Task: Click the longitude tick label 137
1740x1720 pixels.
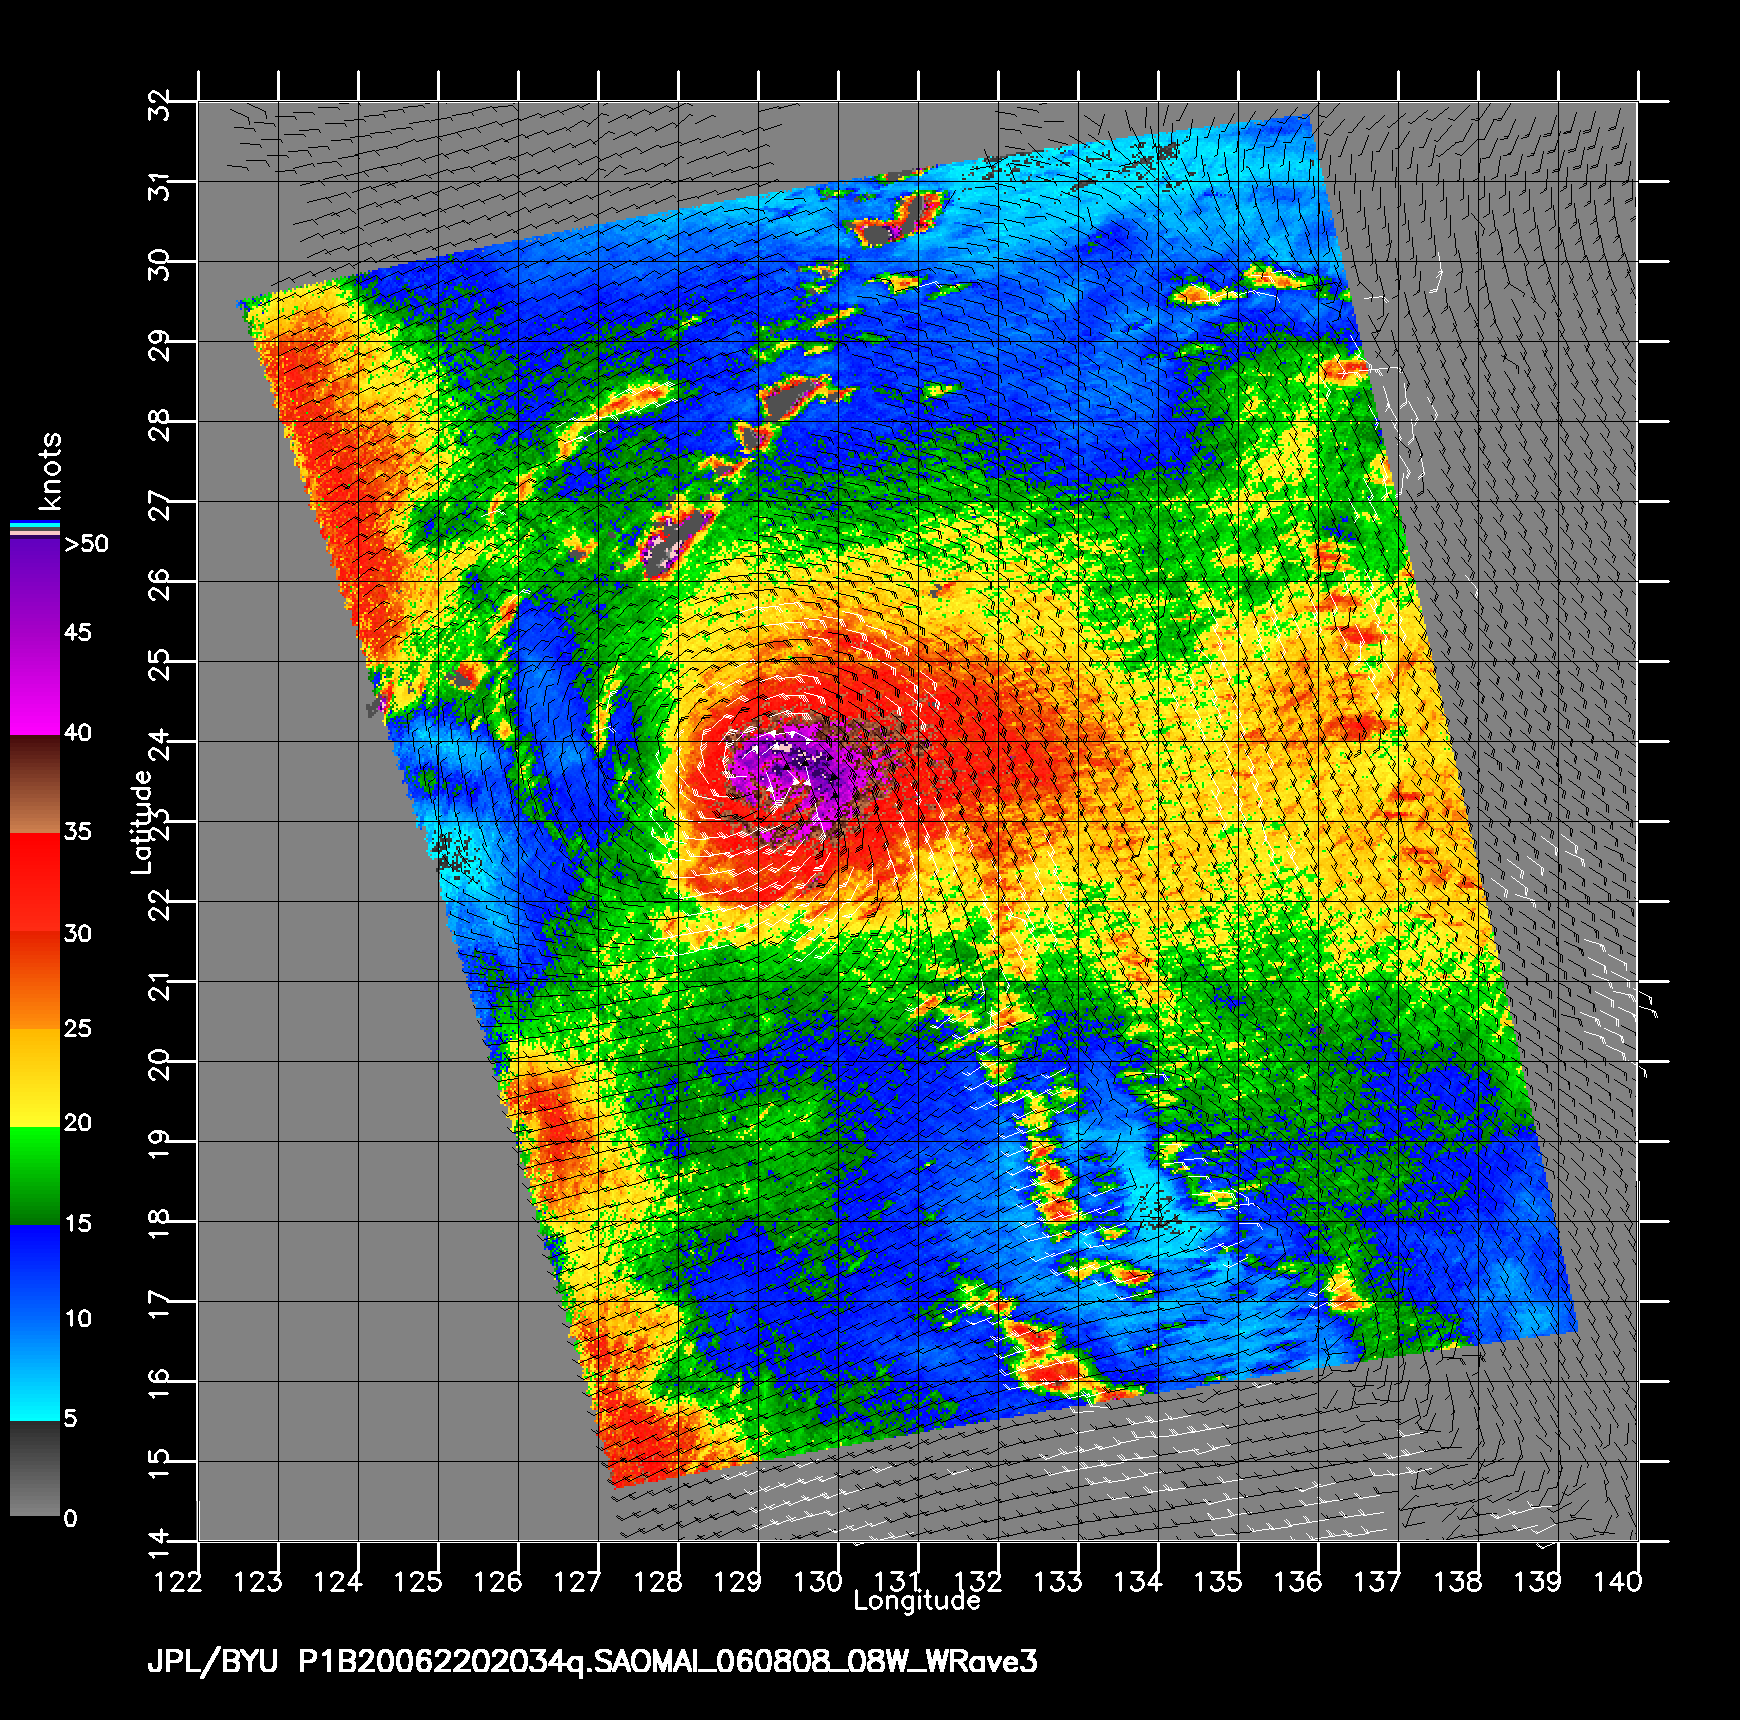Action: point(1378,1581)
